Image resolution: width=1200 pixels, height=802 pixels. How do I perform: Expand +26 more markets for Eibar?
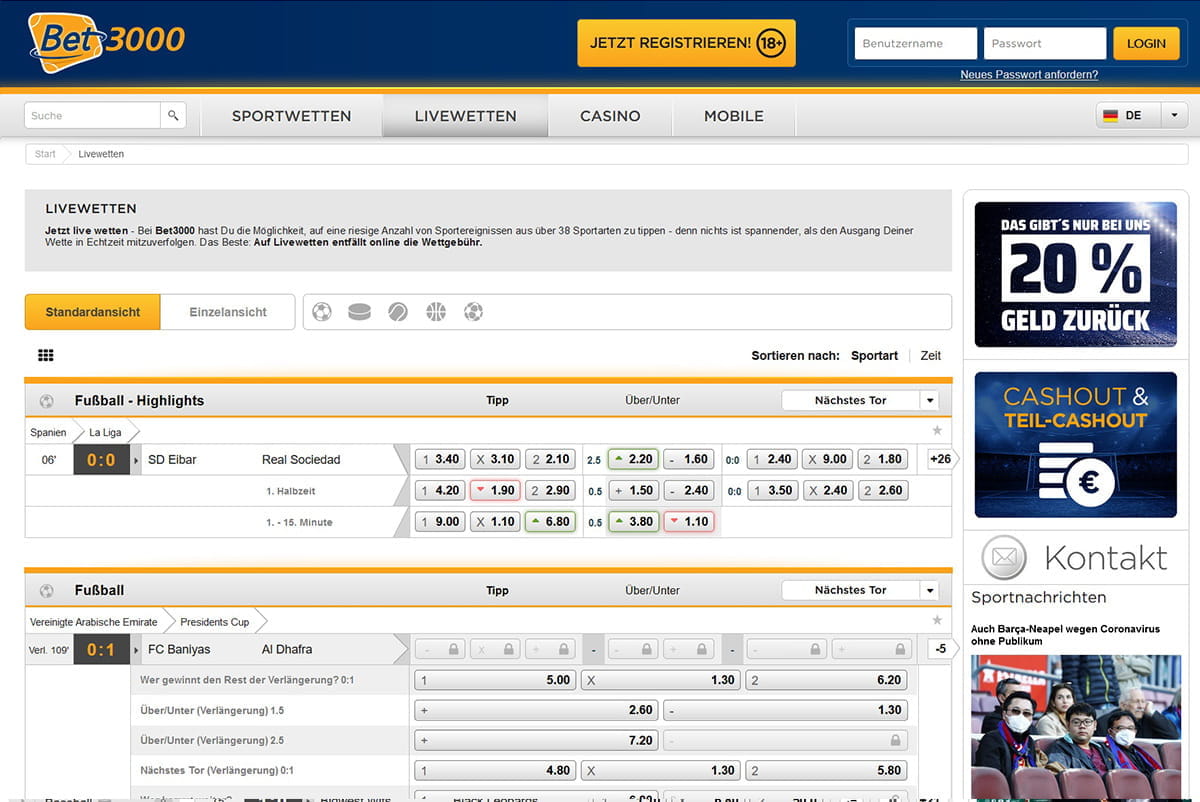pos(941,460)
